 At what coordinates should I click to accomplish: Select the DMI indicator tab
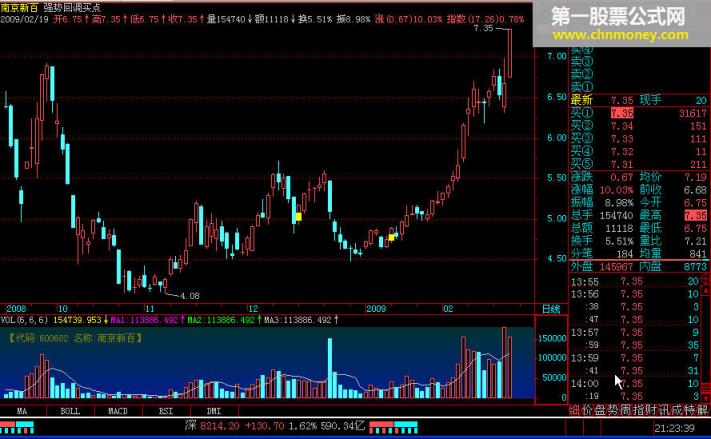pyautogui.click(x=214, y=411)
